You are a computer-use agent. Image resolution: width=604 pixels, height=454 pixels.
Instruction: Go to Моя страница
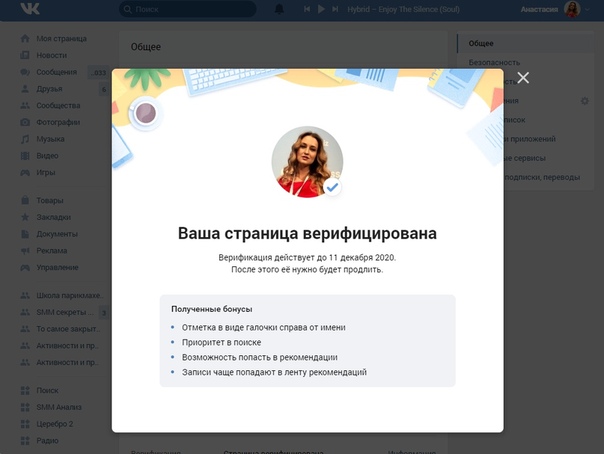[x=61, y=39]
